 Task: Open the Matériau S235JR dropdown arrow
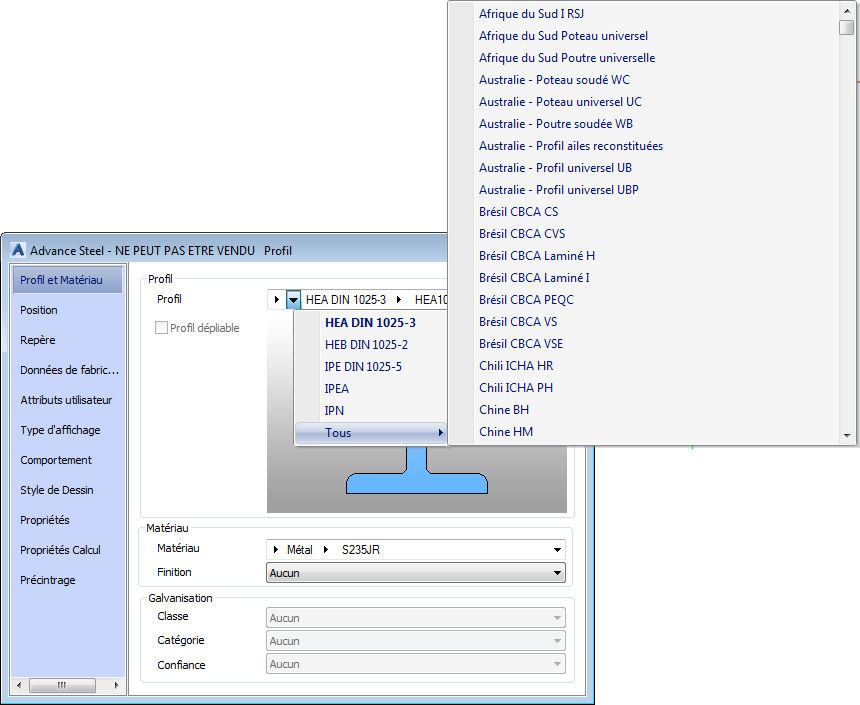(x=557, y=550)
